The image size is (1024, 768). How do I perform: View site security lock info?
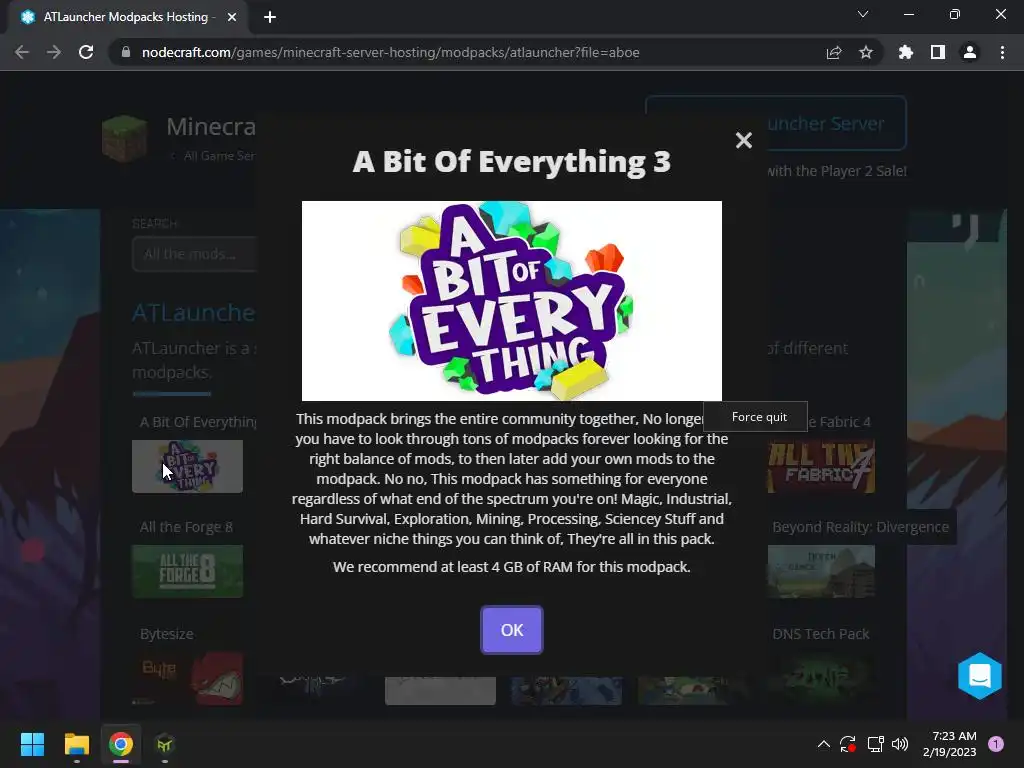coord(126,52)
